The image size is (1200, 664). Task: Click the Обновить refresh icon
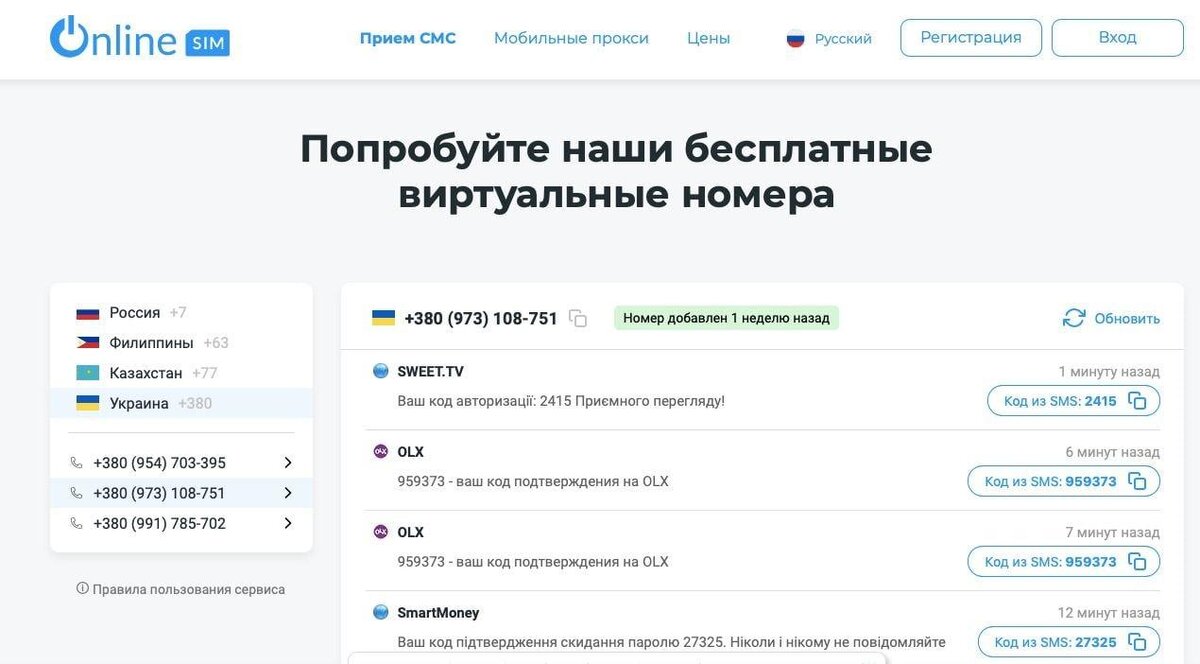1074,318
